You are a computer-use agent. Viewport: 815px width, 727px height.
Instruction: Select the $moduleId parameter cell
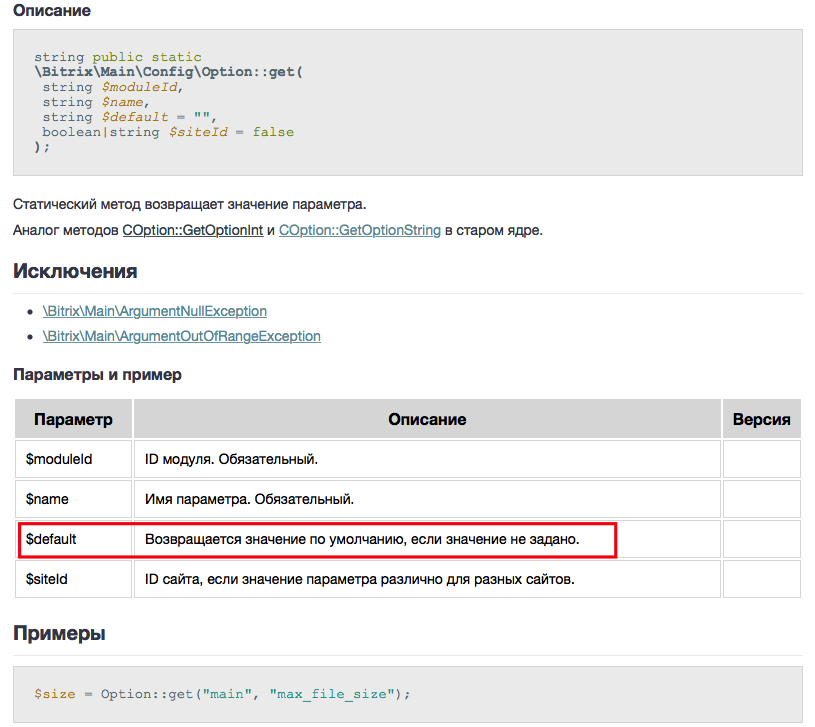click(x=59, y=459)
